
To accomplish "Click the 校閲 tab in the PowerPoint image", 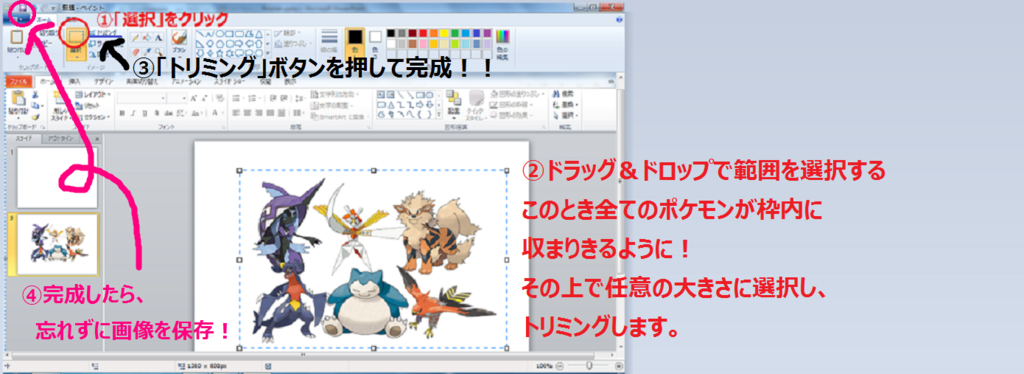I will 264,82.
